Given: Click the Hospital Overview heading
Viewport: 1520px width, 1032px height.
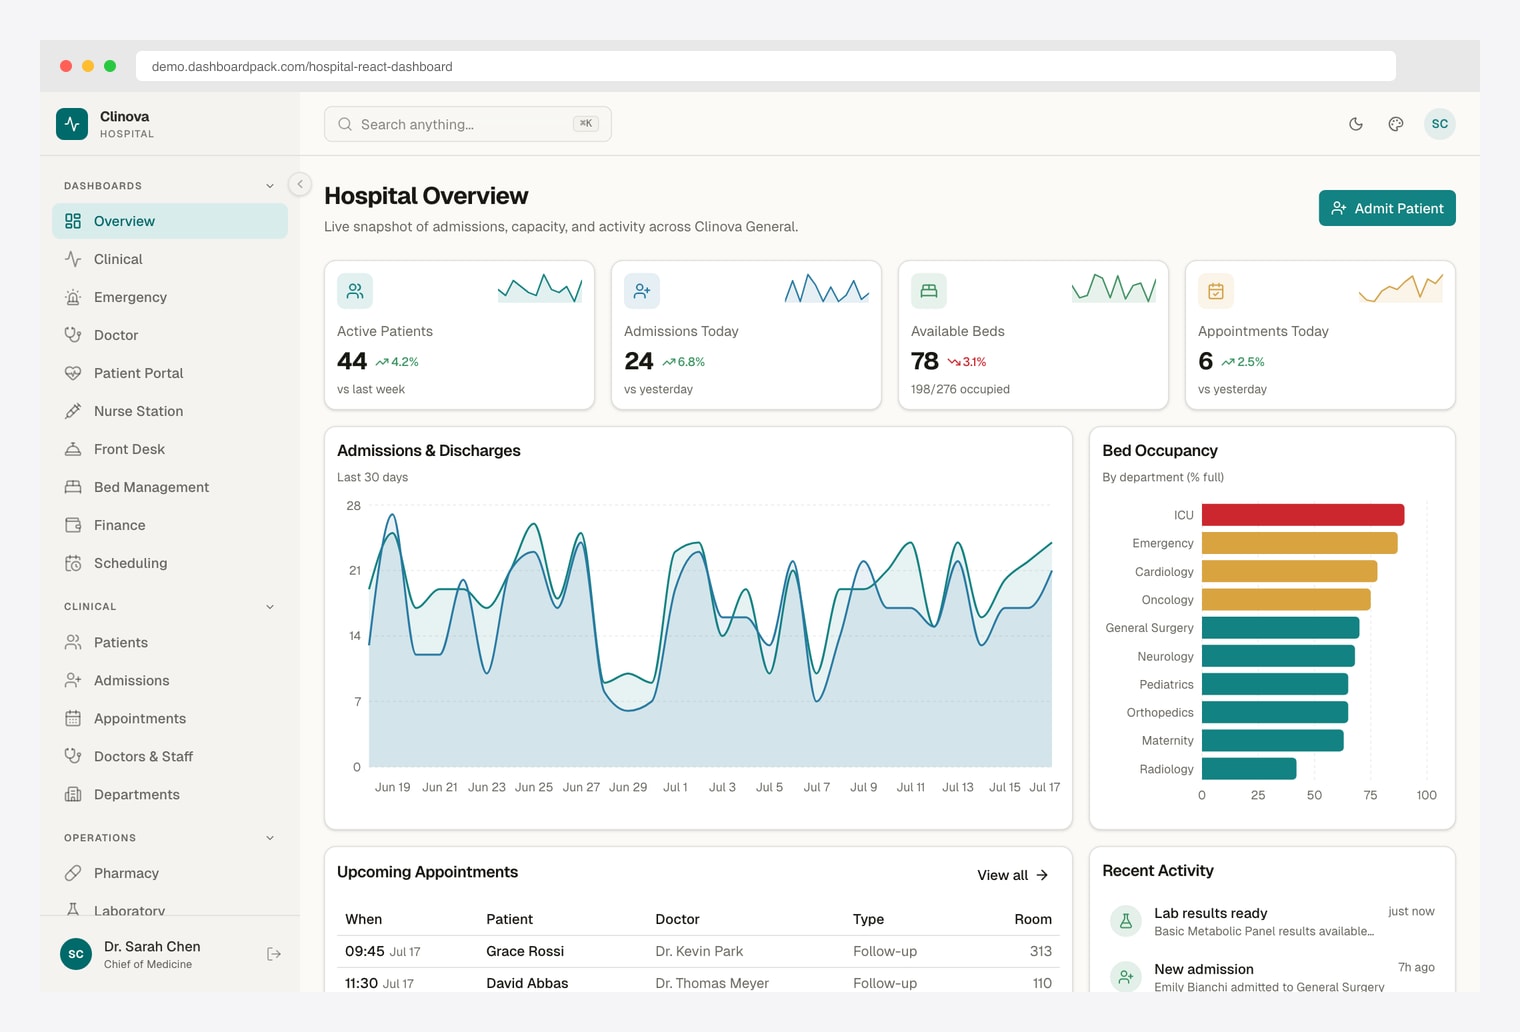Looking at the screenshot, I should click(x=426, y=196).
